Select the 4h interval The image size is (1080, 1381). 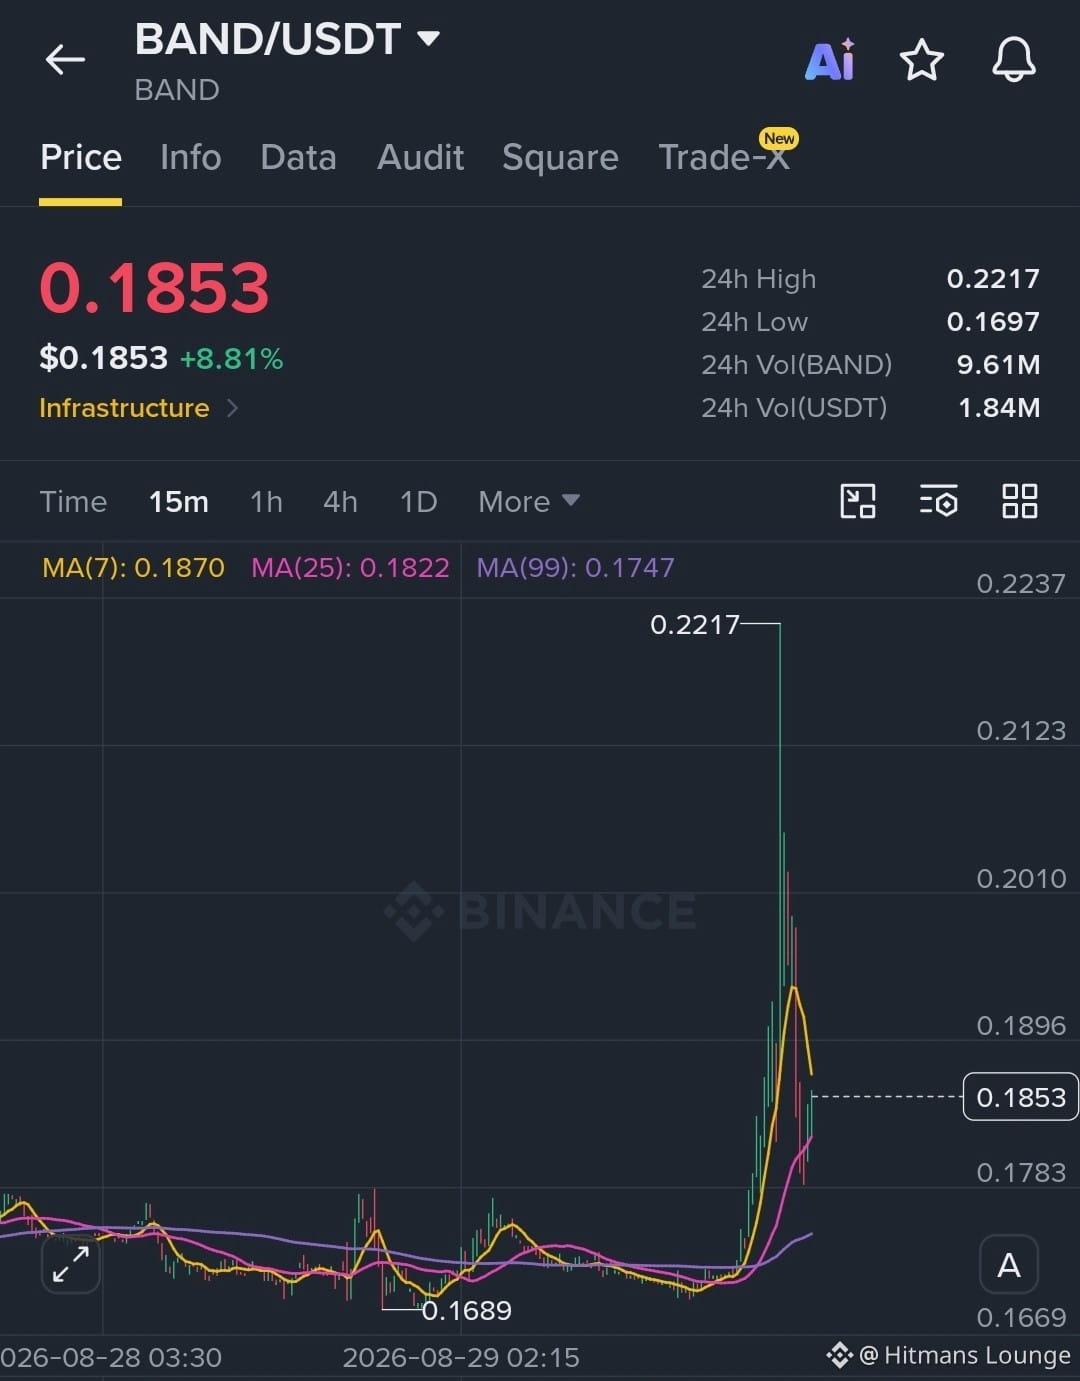[340, 501]
